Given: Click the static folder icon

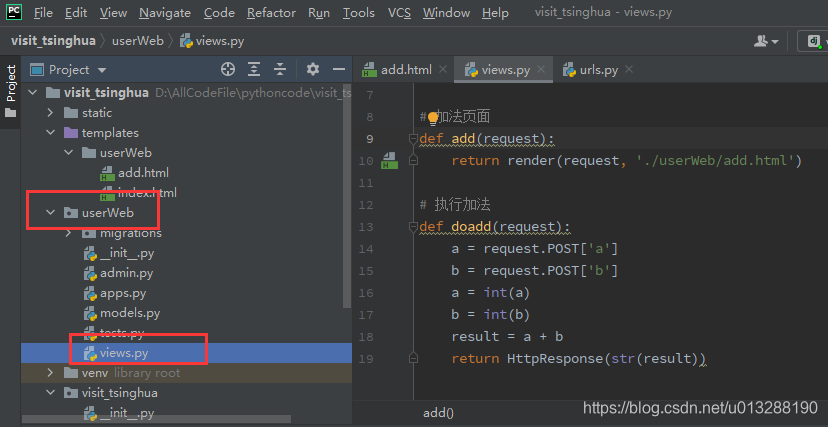Looking at the screenshot, I should (71, 113).
